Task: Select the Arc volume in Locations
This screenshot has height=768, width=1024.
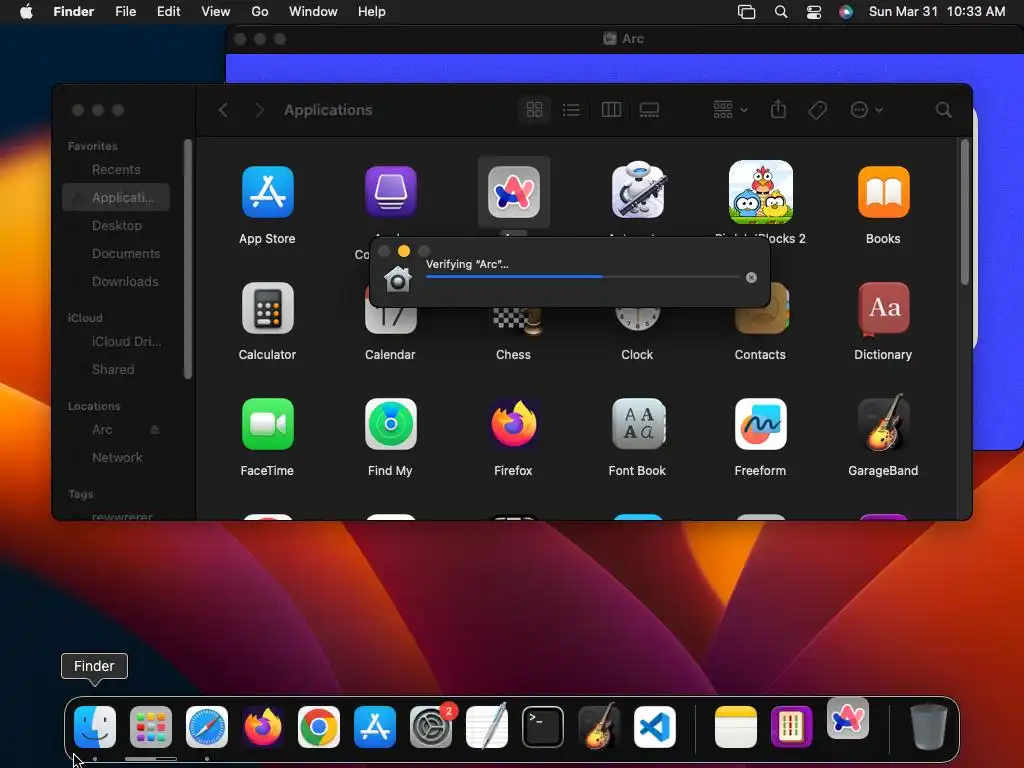Action: tap(103, 430)
